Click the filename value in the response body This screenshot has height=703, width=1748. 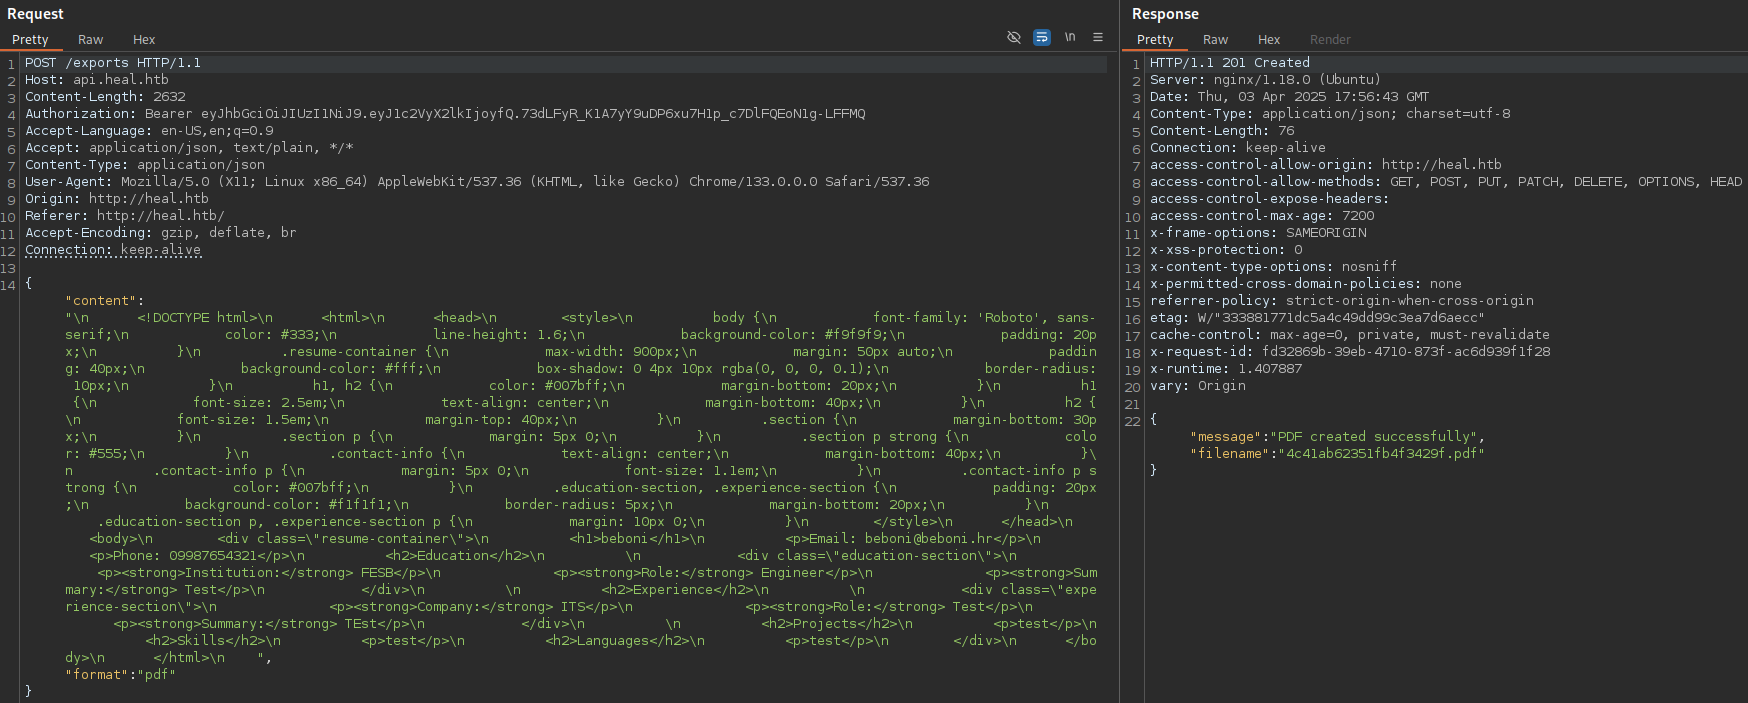click(x=1381, y=454)
